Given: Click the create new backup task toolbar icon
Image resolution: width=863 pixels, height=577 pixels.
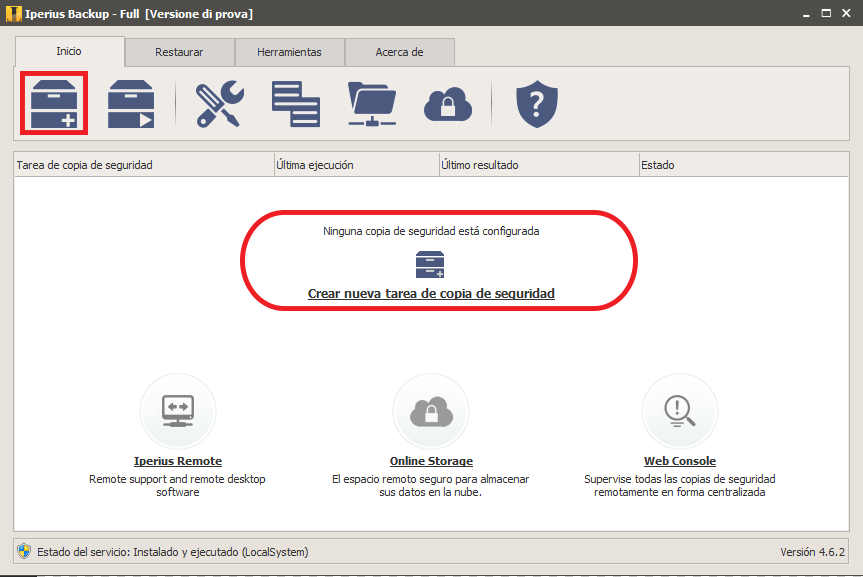Looking at the screenshot, I should click(x=54, y=104).
